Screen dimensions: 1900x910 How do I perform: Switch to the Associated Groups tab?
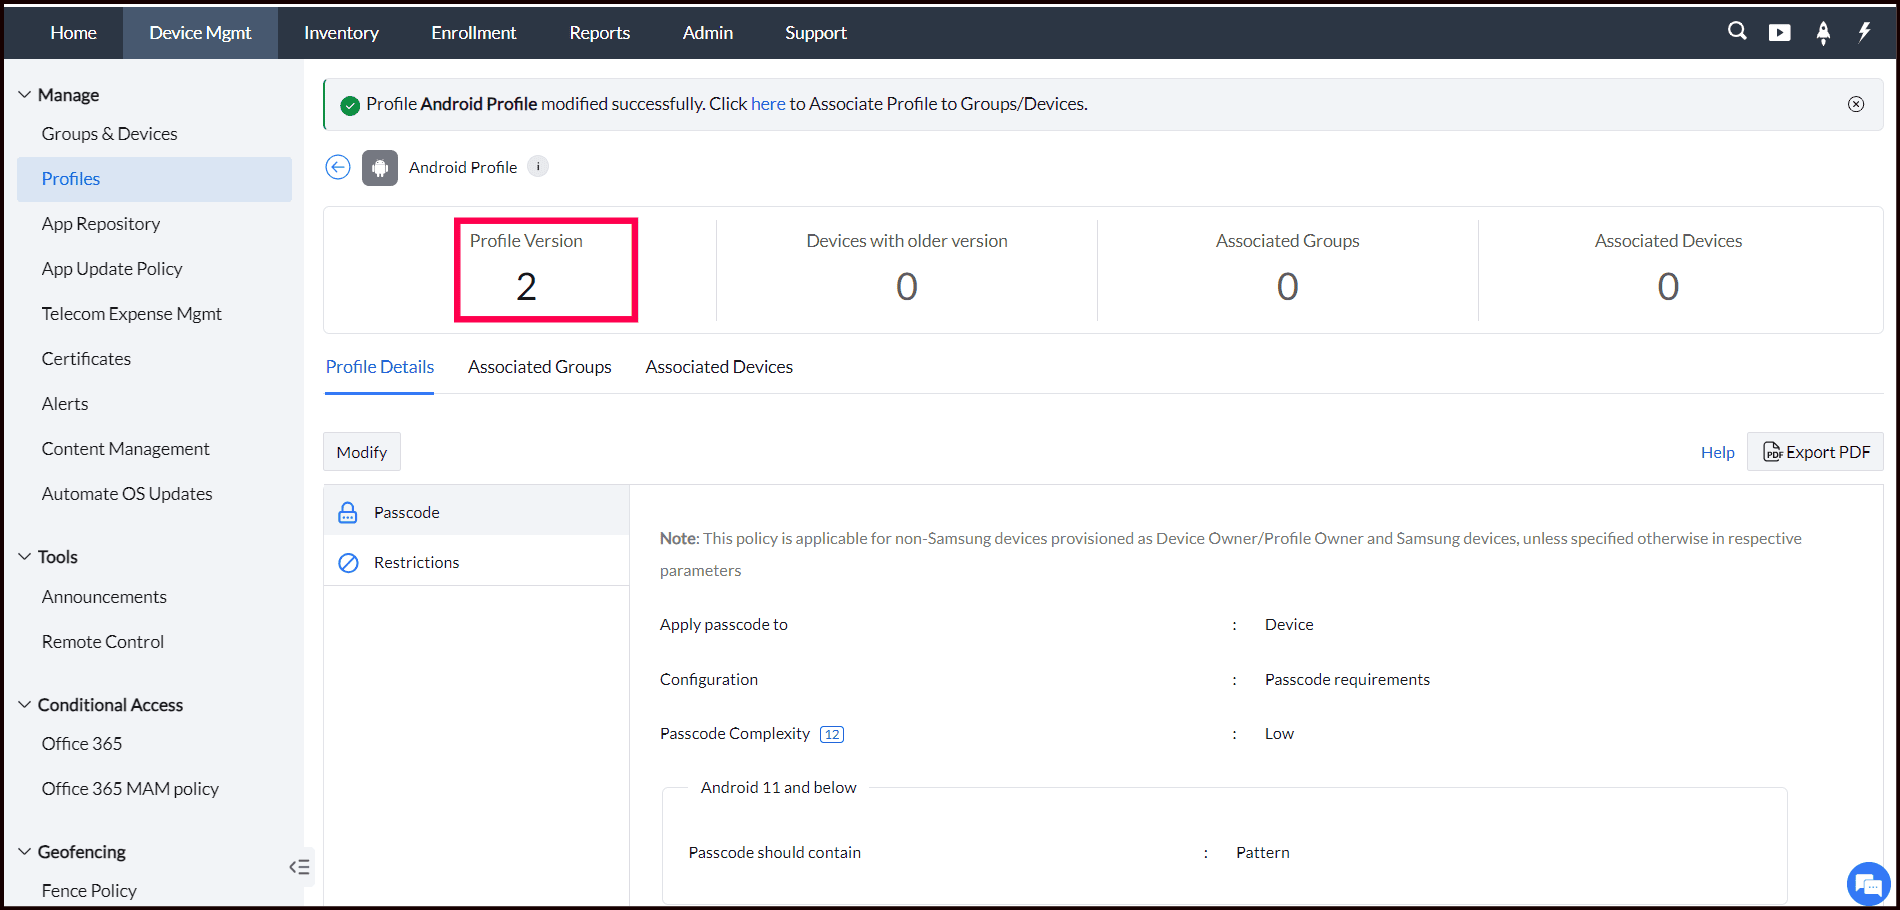click(539, 367)
